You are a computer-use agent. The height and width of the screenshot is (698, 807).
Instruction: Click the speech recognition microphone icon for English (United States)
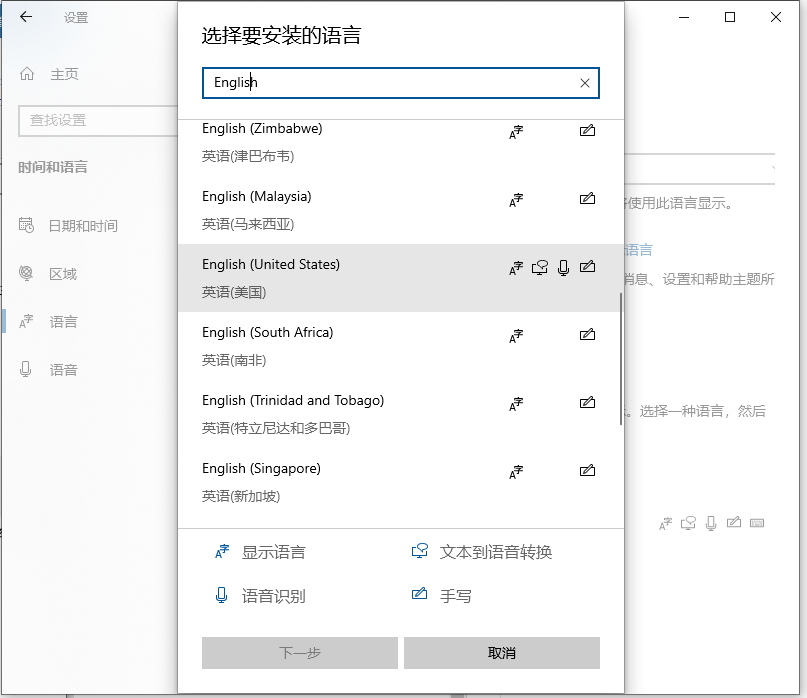(563, 268)
